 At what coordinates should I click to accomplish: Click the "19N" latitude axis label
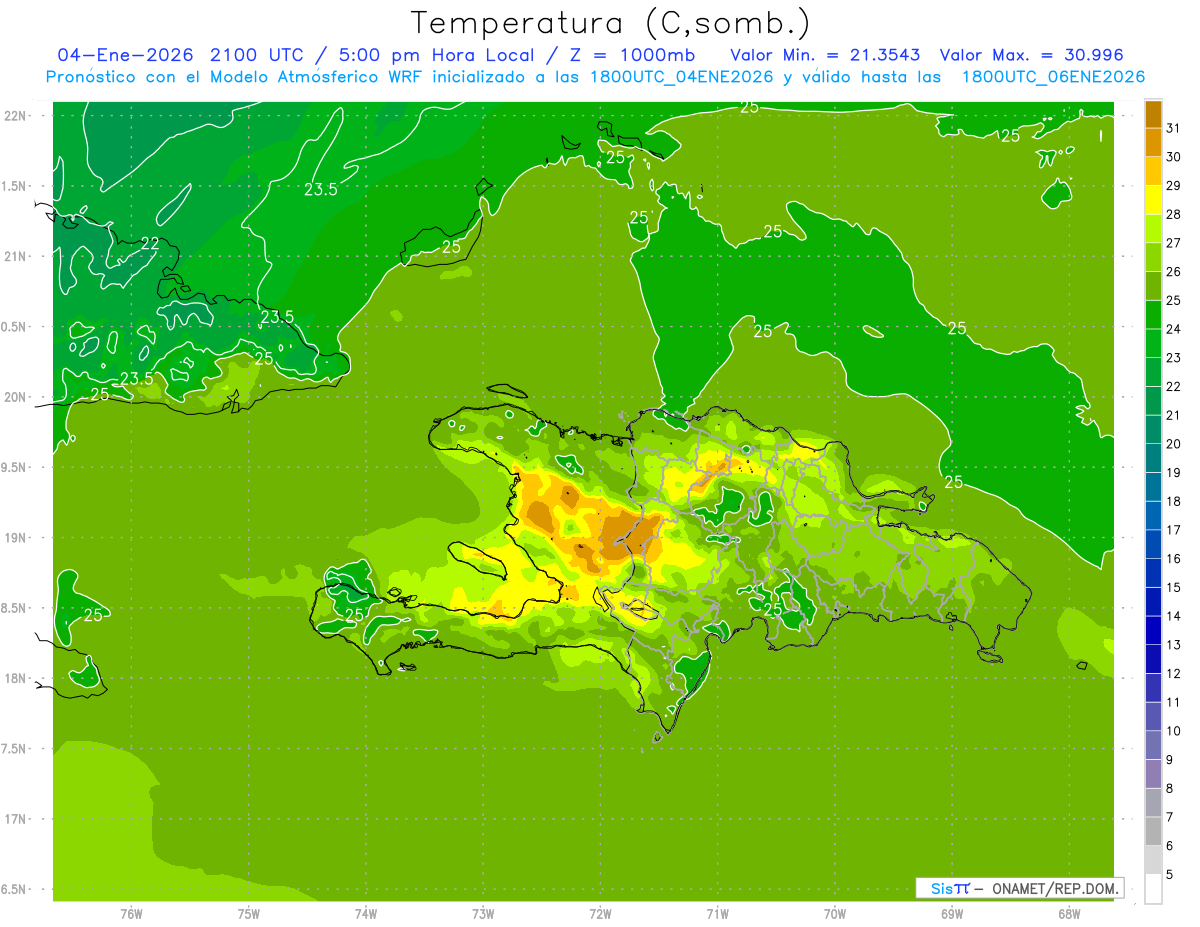click(x=15, y=537)
